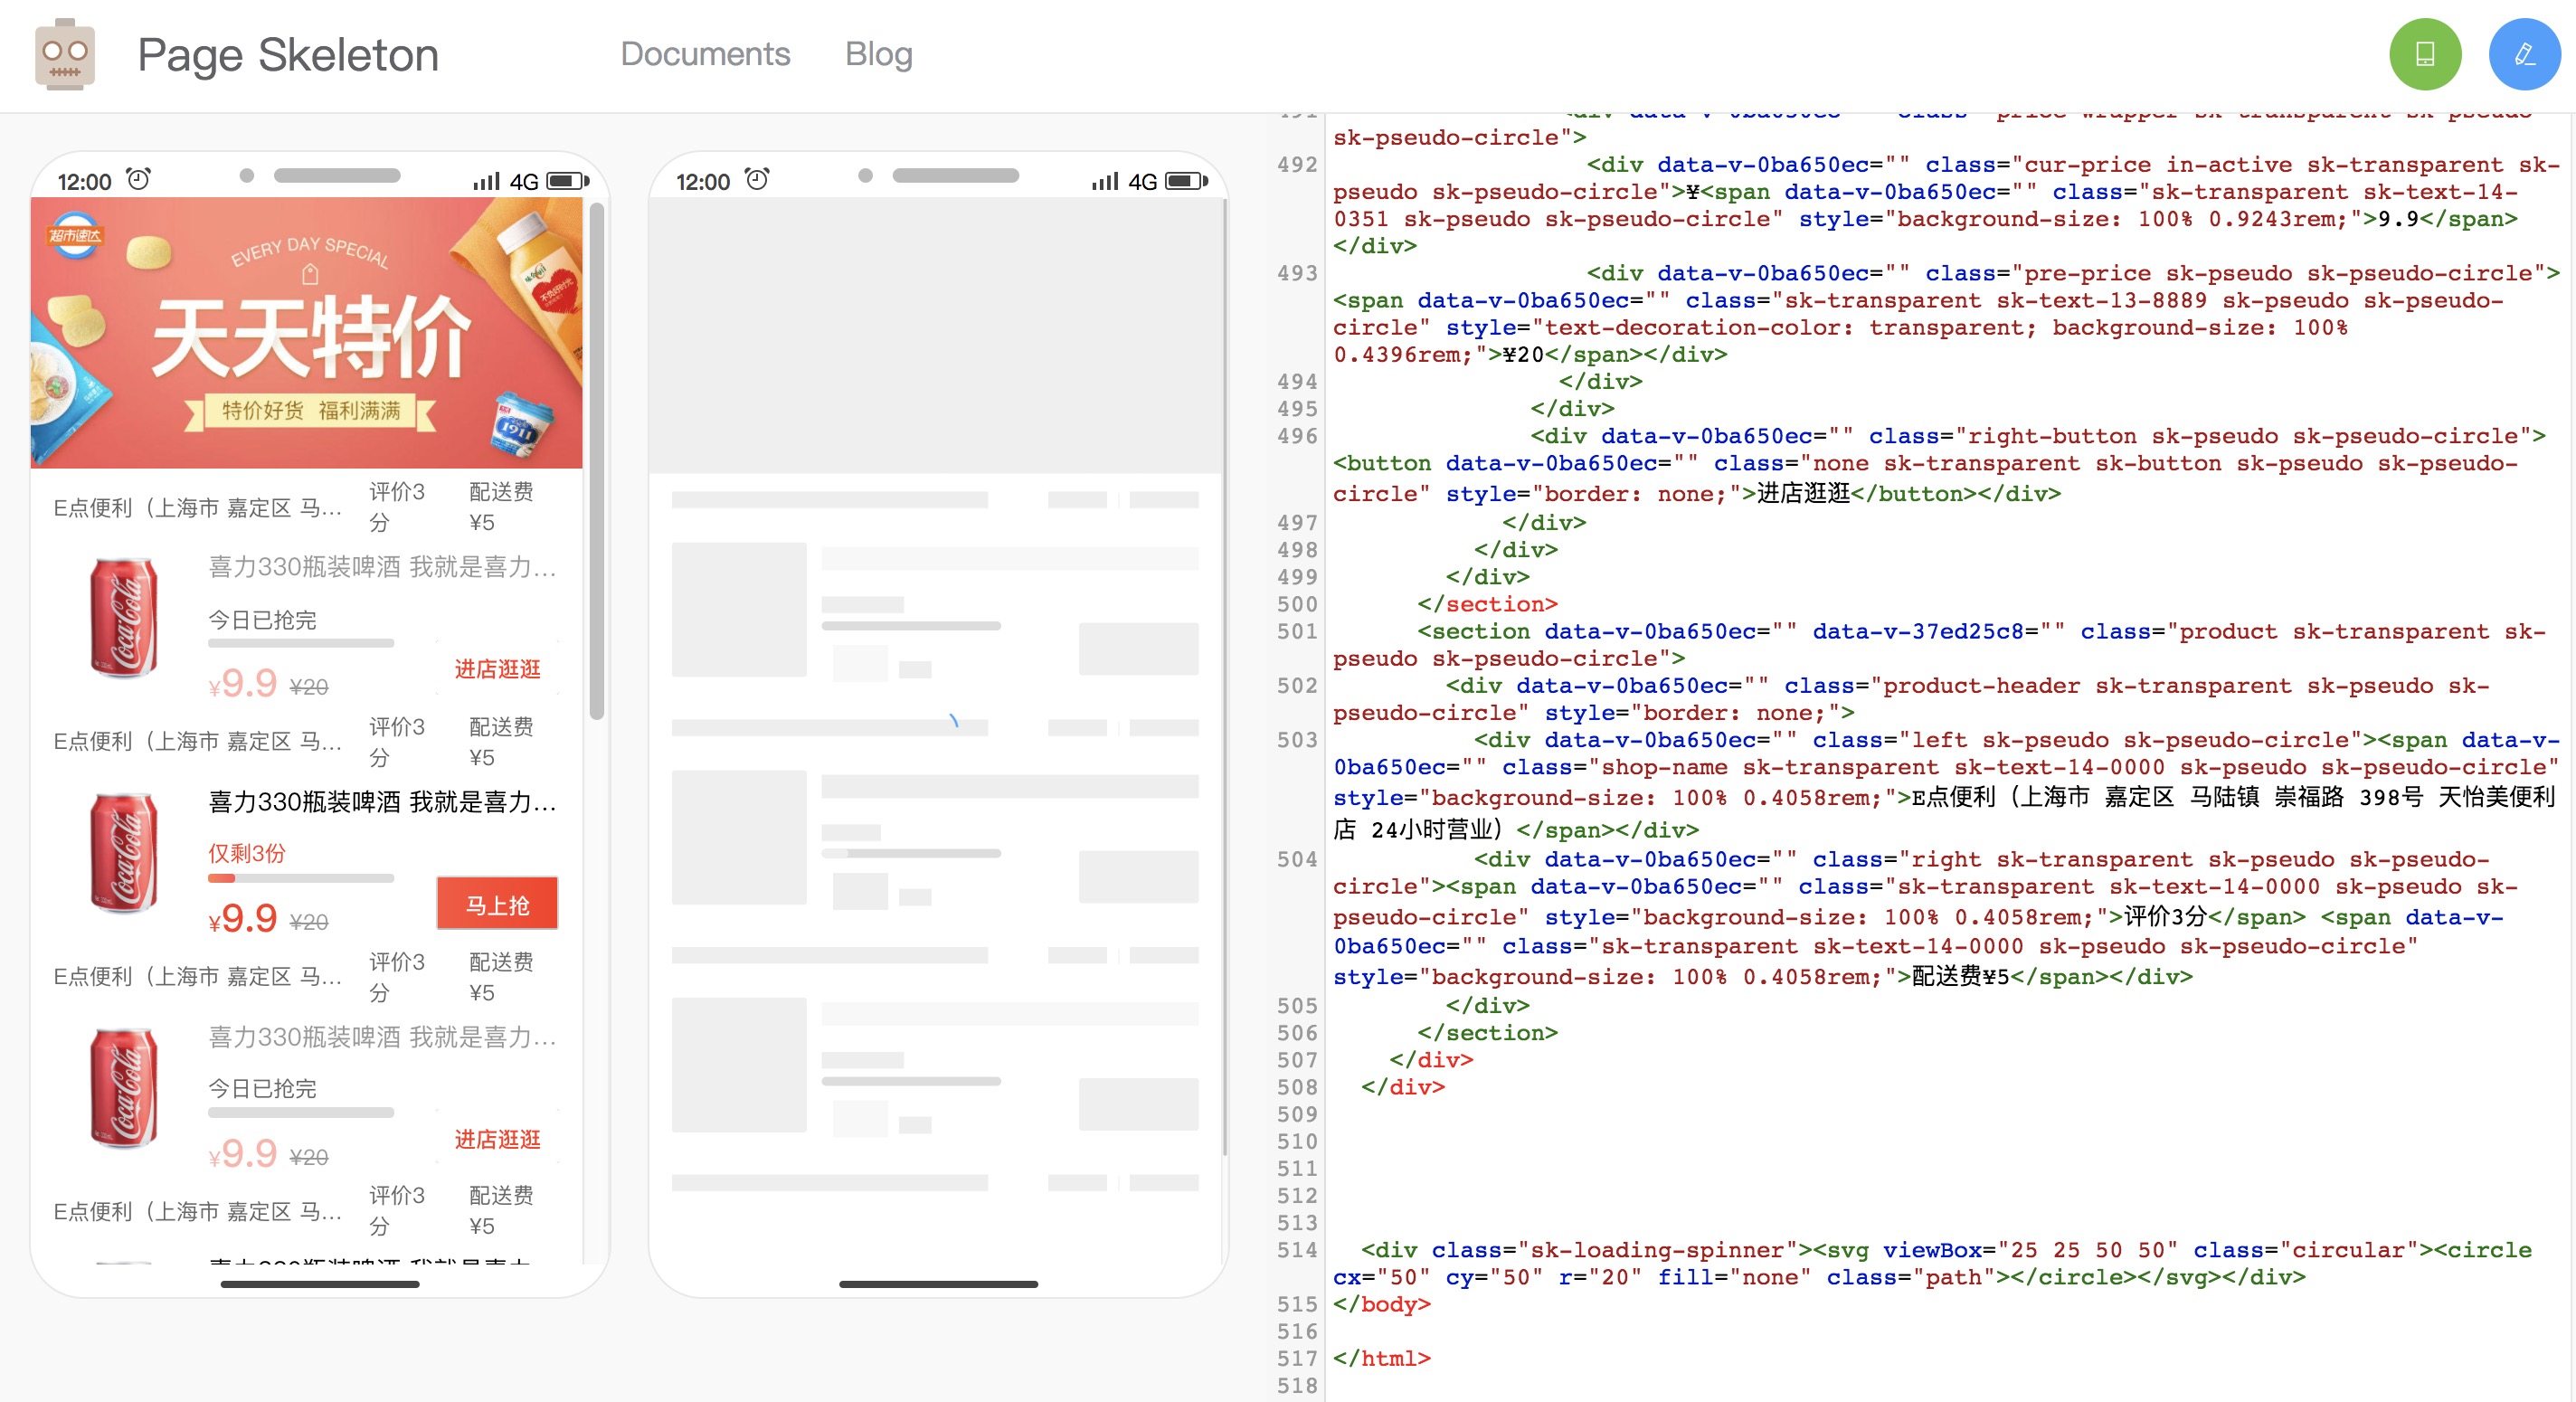This screenshot has height=1402, width=2576.
Task: Click the battery icon in right phone status bar
Action: point(1186,181)
